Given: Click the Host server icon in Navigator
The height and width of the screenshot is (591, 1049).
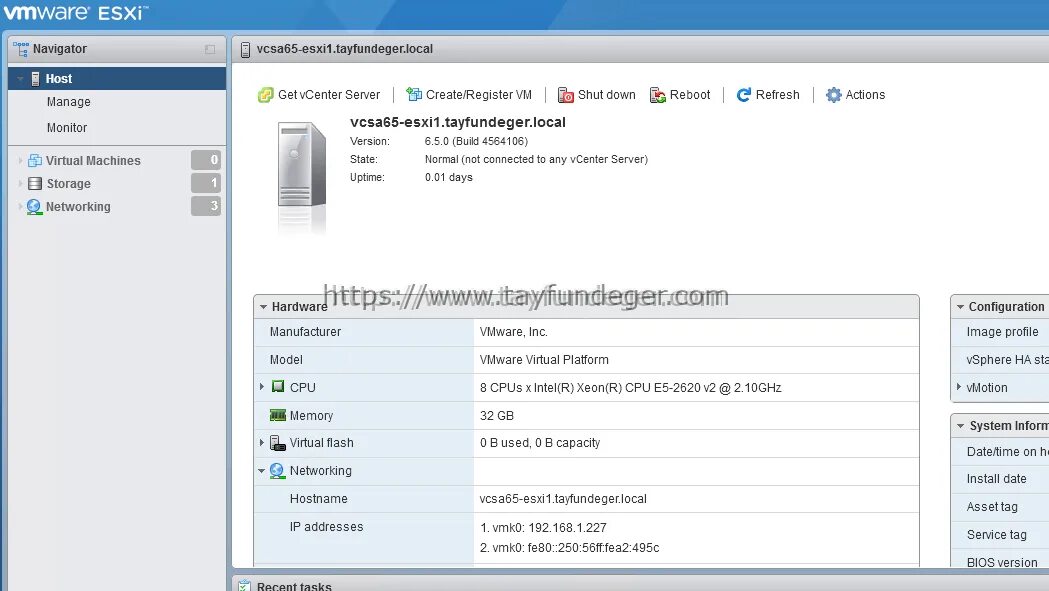Looking at the screenshot, I should point(35,79).
